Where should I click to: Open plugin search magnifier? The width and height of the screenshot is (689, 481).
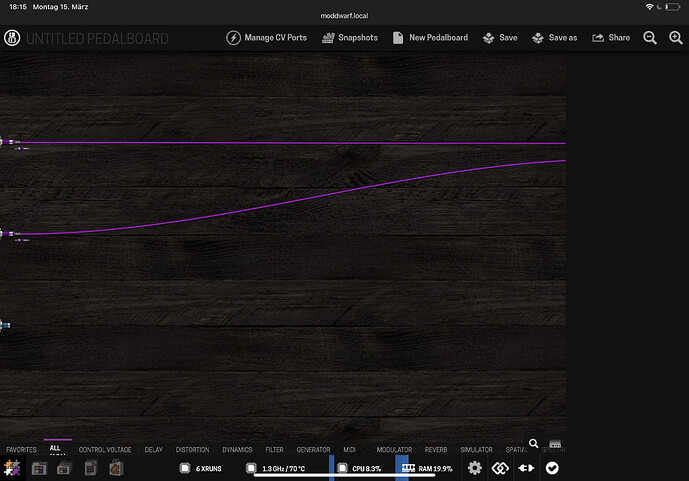tap(533, 444)
